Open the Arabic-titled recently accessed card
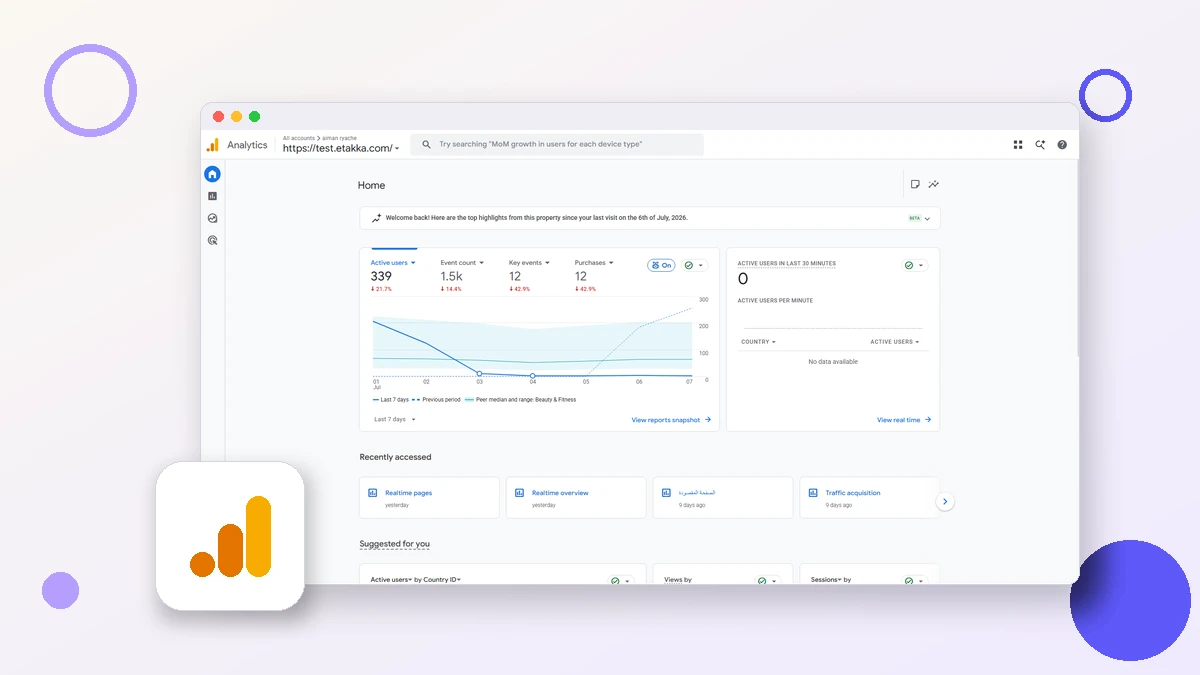Viewport: 1200px width, 675px height. (x=723, y=497)
